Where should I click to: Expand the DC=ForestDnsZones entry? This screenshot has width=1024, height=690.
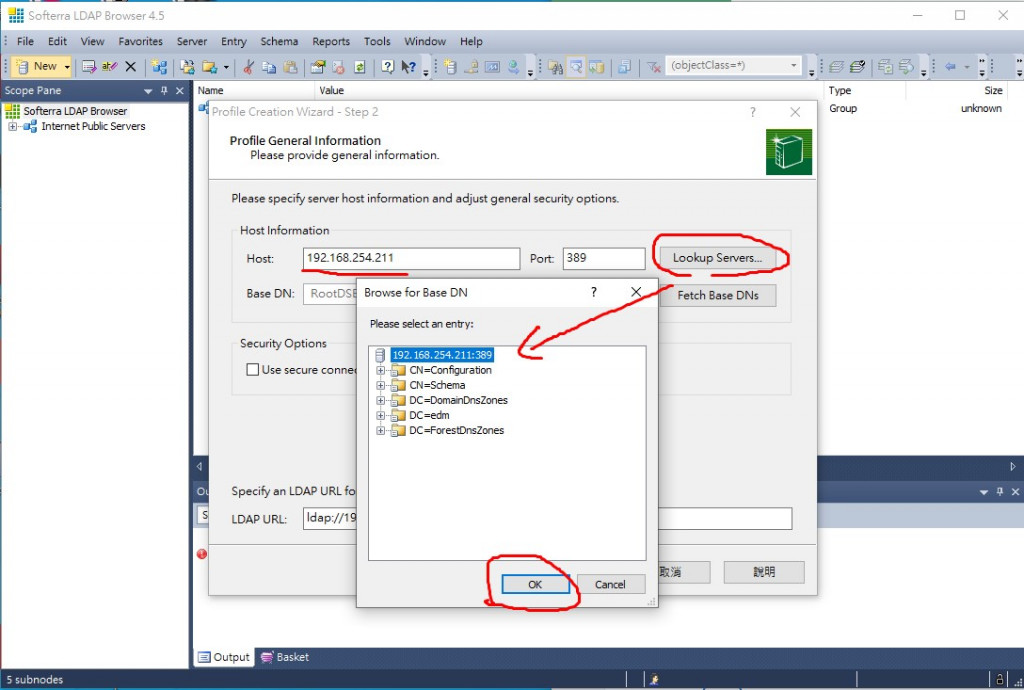(x=381, y=430)
